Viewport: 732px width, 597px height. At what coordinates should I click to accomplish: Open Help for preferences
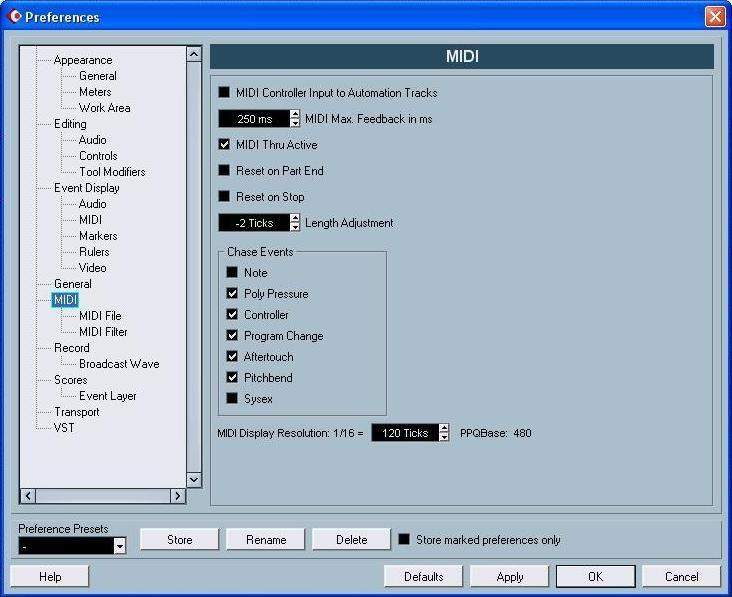50,576
